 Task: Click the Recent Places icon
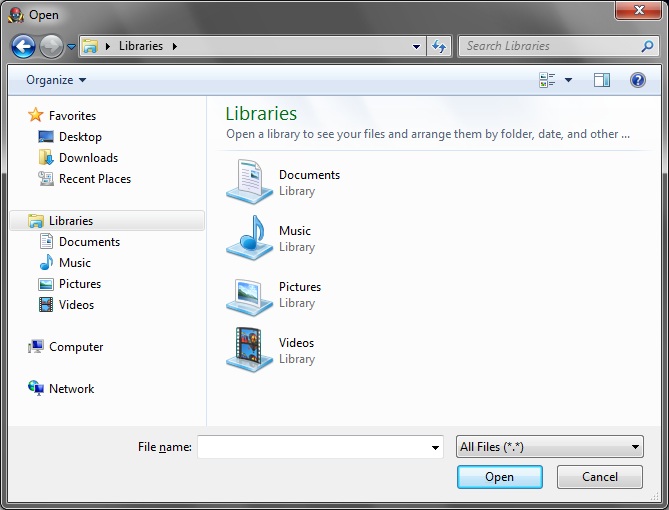46,178
